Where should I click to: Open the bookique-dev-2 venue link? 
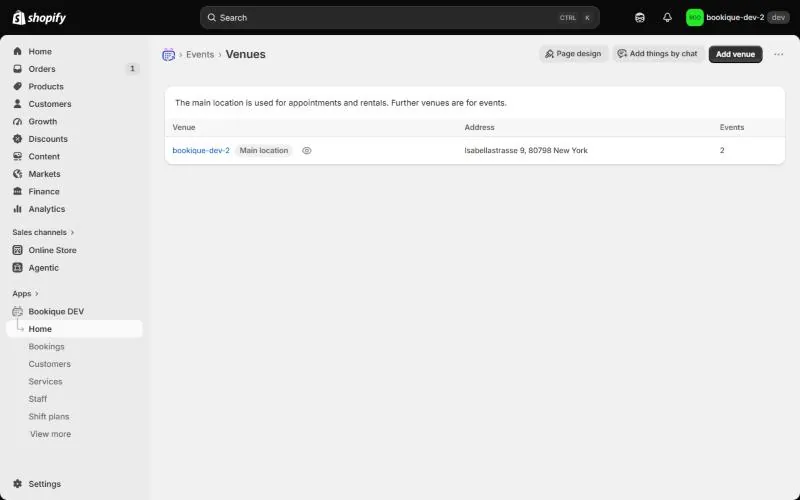pos(201,151)
